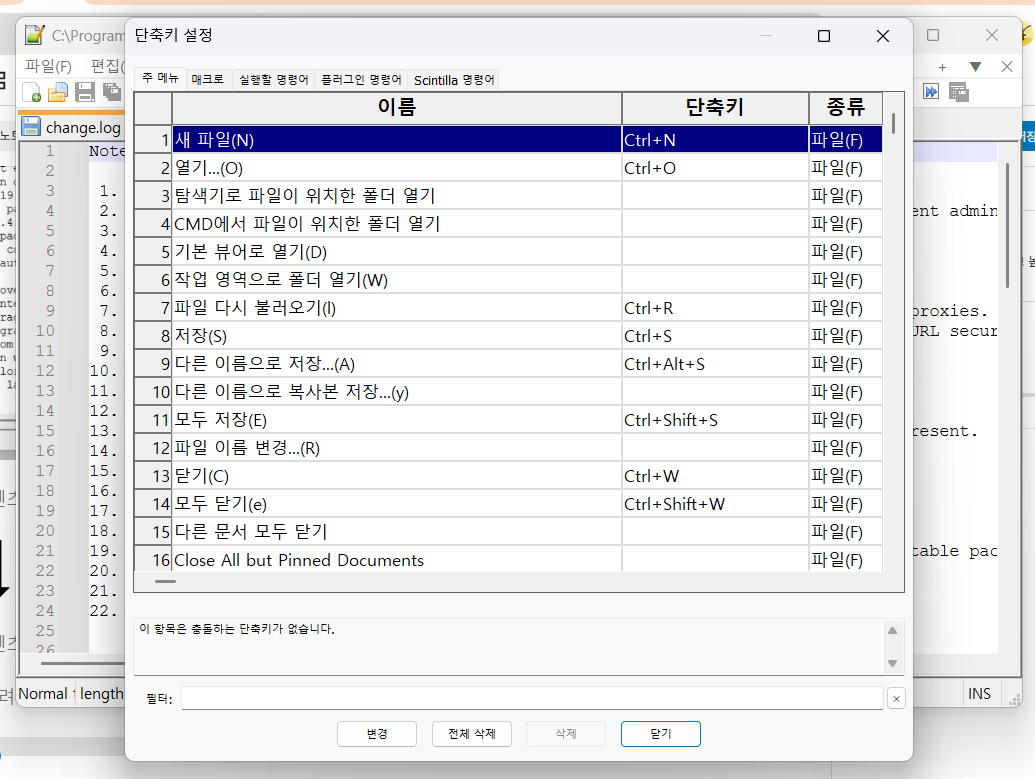Open the down-triangle menu in Notepad++ top right
Viewport: 1035px width, 779px height.
976,67
